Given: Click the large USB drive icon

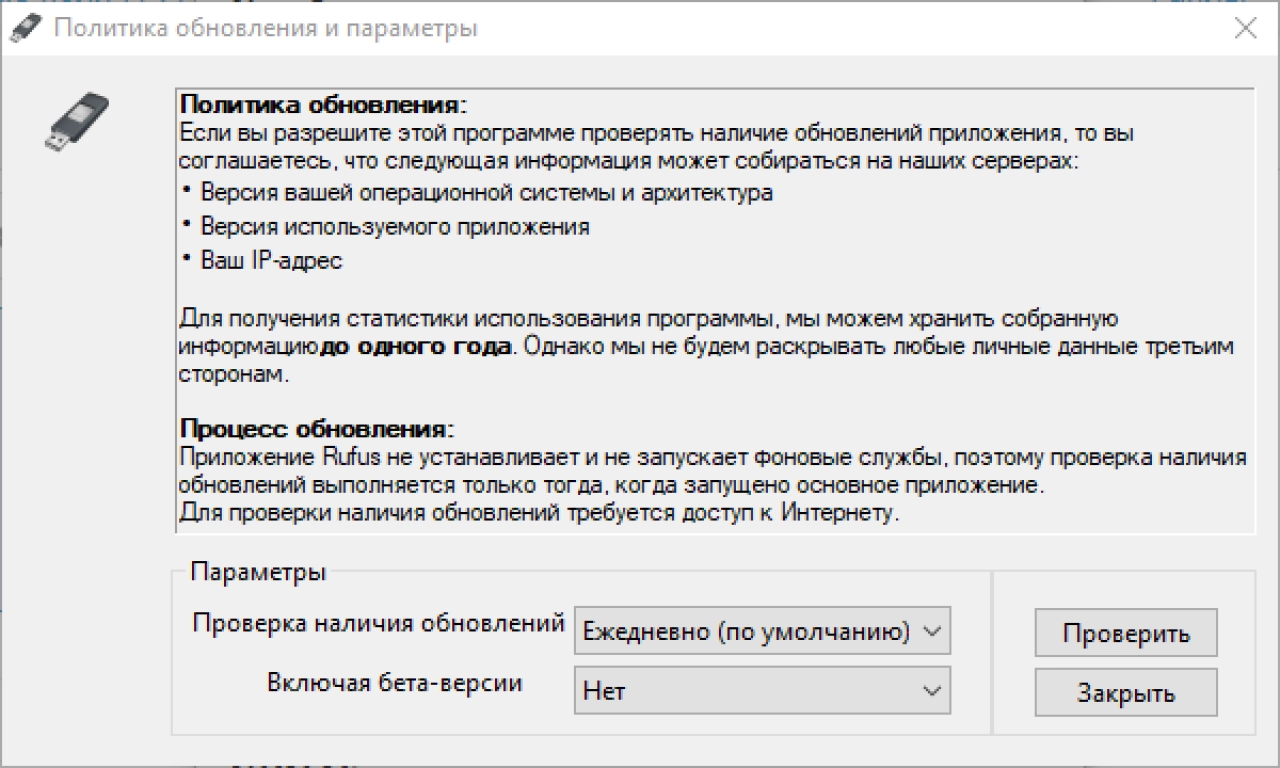Looking at the screenshot, I should click(77, 121).
